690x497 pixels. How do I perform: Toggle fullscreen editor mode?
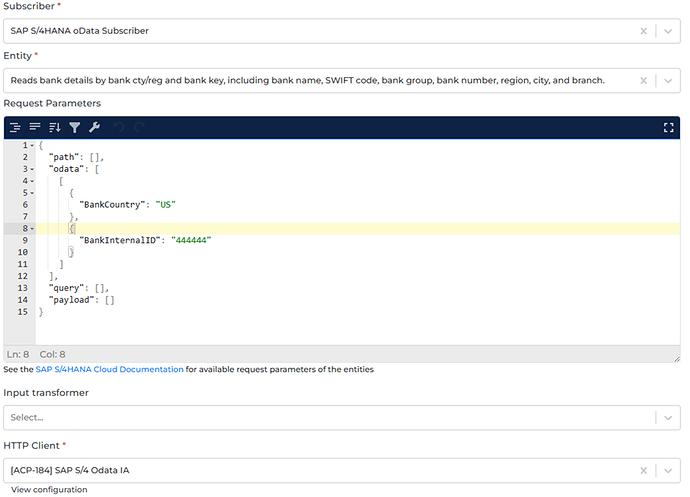click(668, 128)
